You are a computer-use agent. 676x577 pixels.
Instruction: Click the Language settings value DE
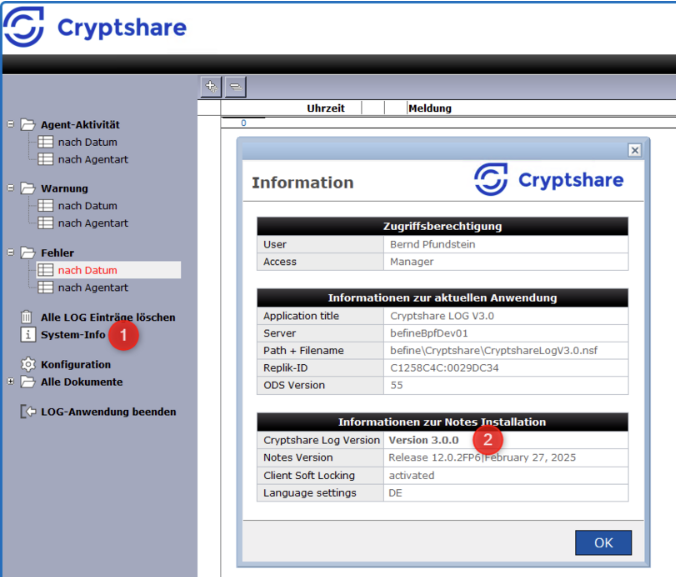395,492
